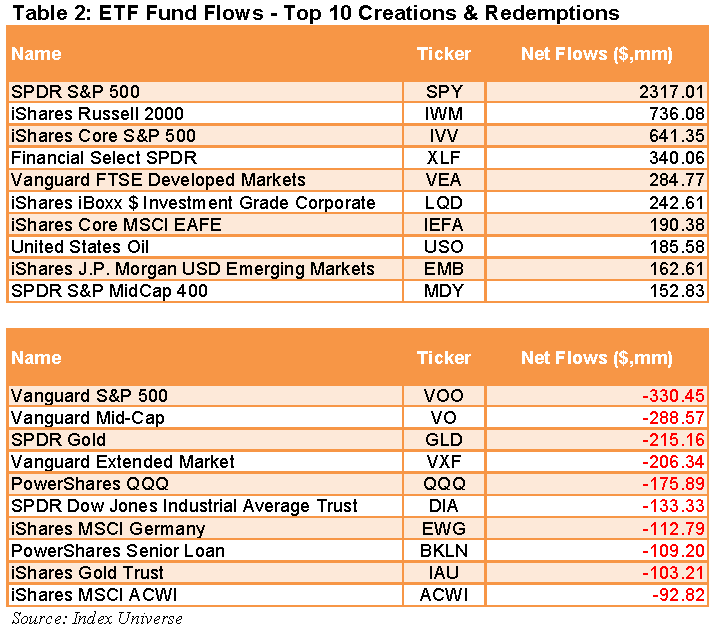Click the net flow value 2317.01
The width and height of the screenshot is (718, 631).
point(672,92)
